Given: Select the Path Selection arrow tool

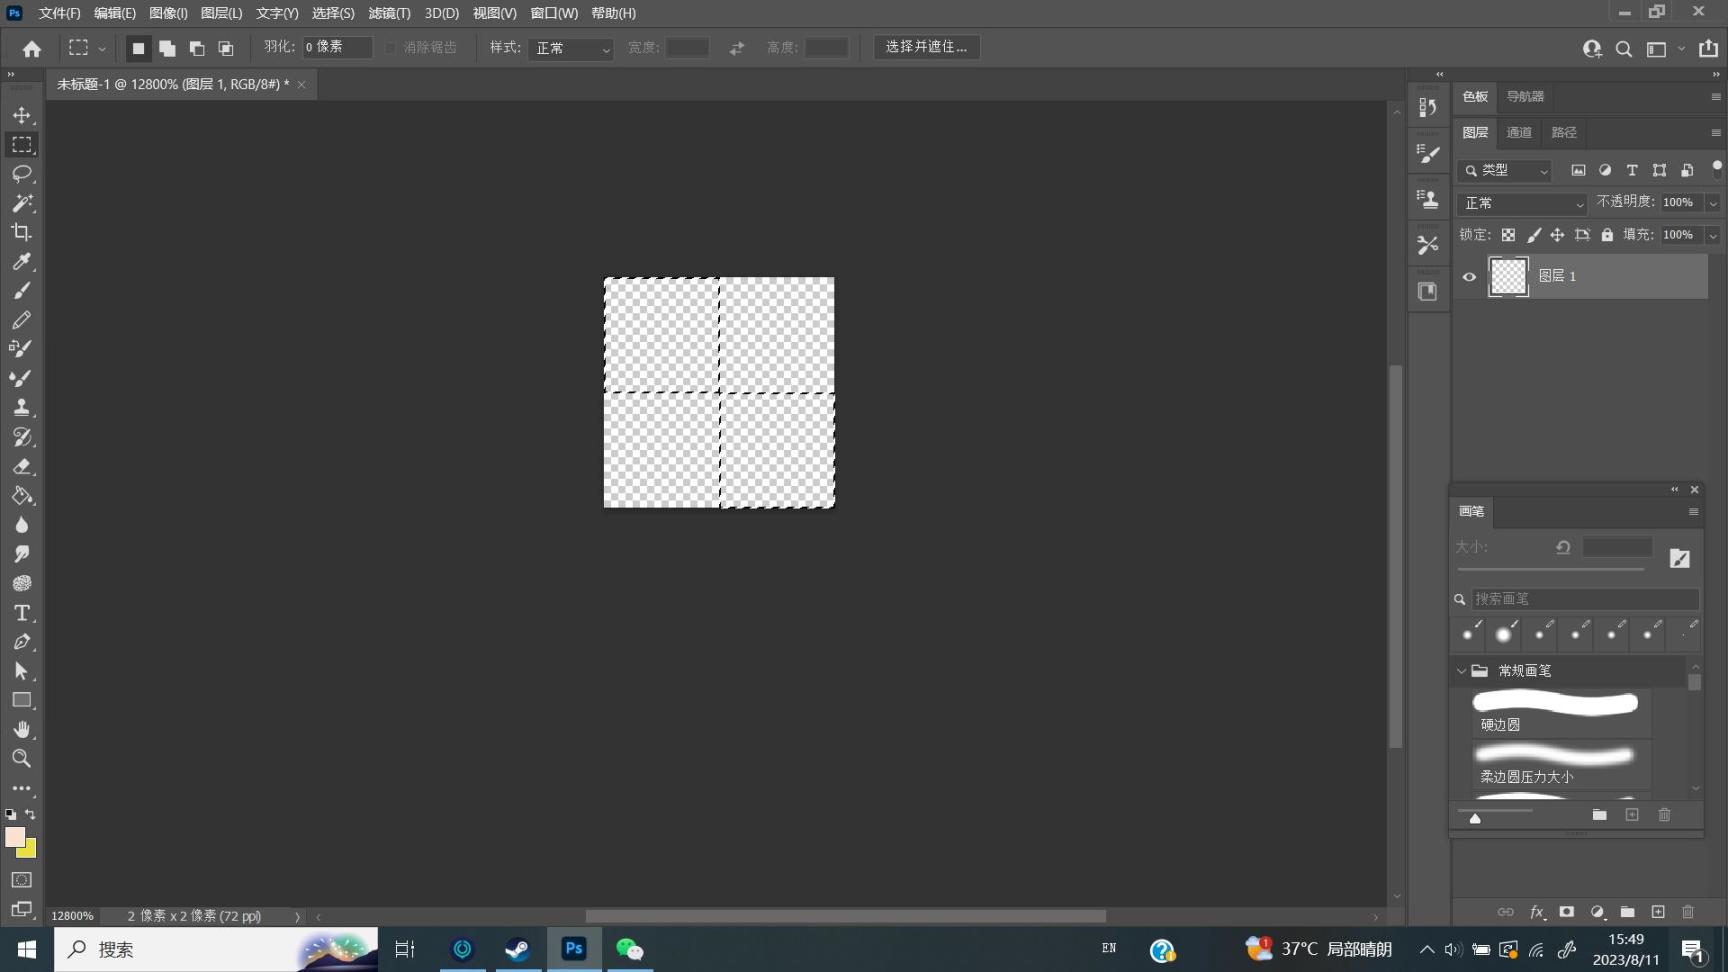Looking at the screenshot, I should pyautogui.click(x=22, y=671).
